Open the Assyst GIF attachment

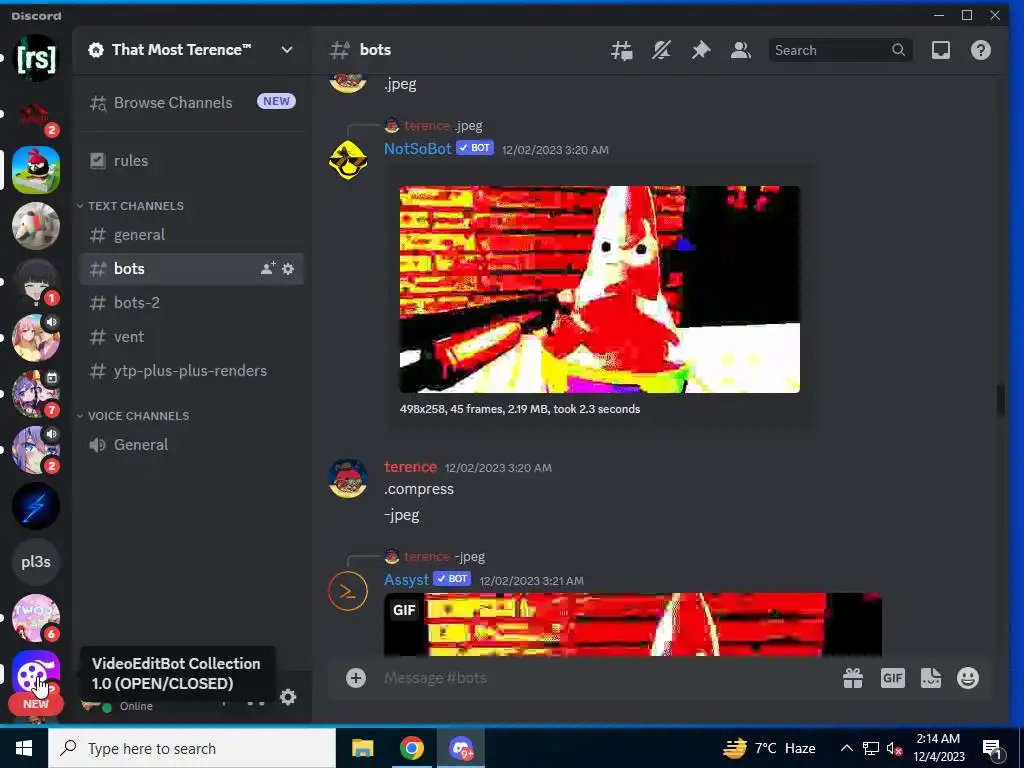coord(633,624)
